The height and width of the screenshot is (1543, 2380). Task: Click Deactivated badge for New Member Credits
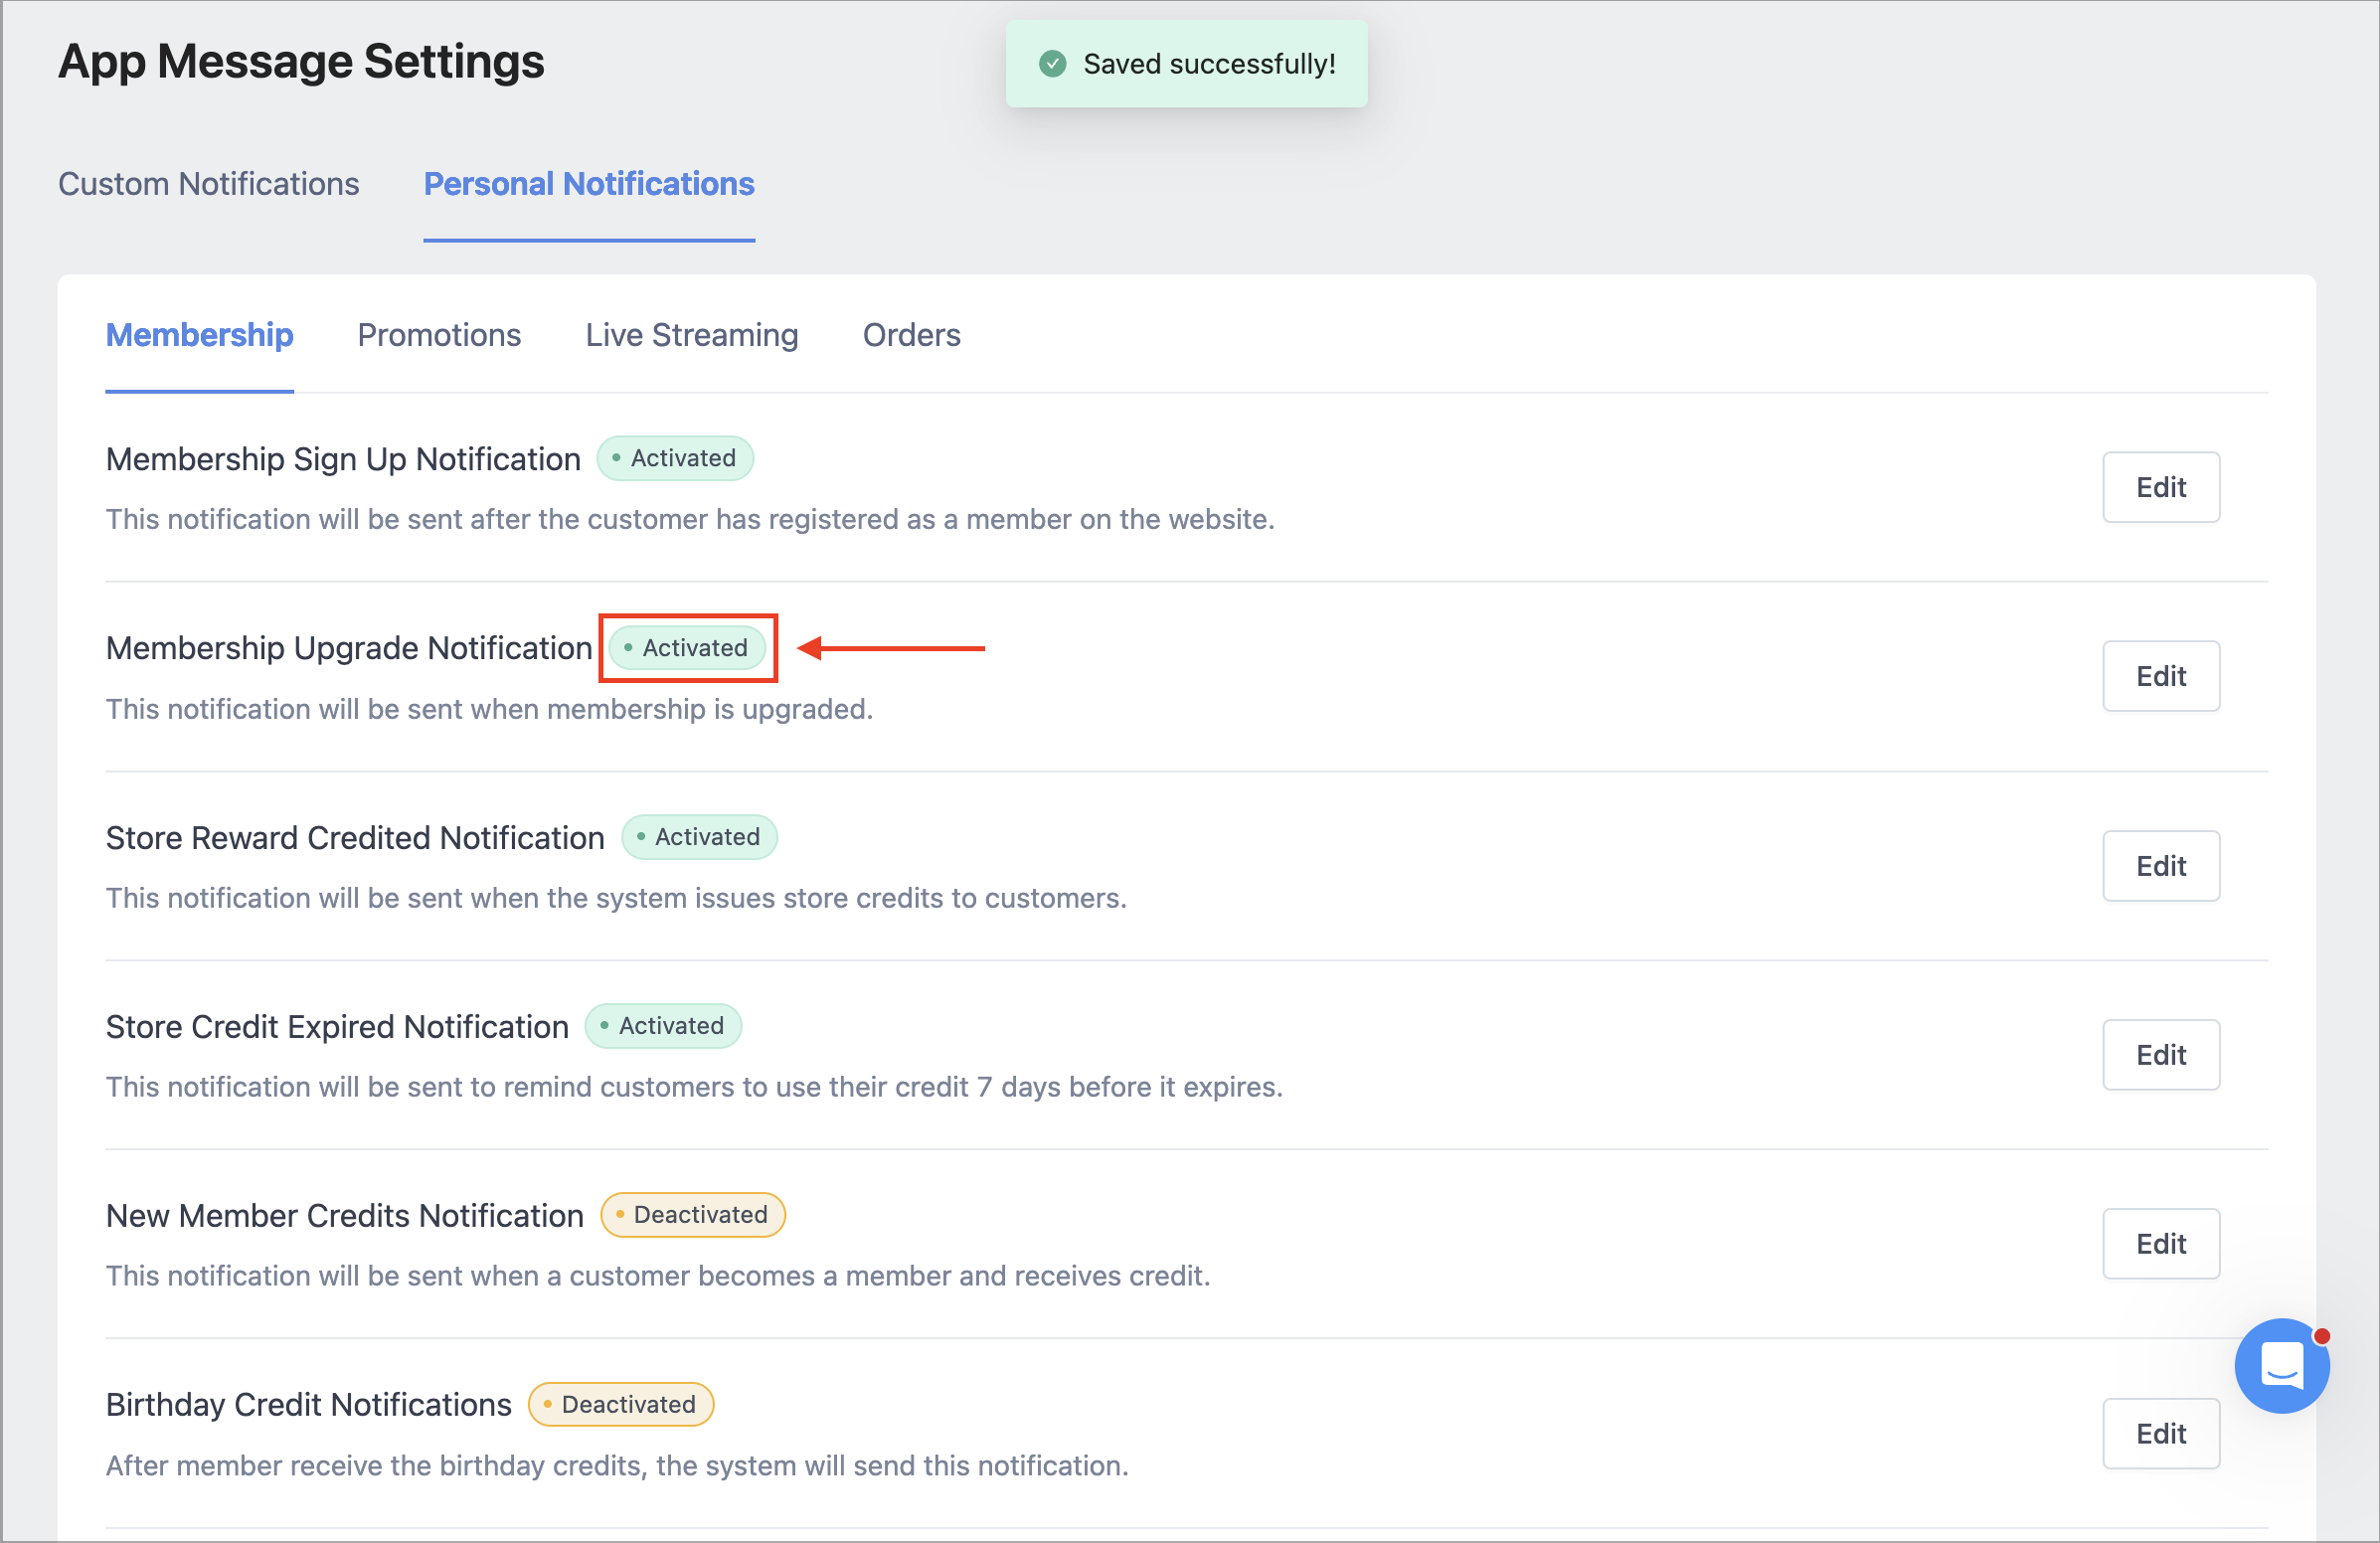[693, 1215]
